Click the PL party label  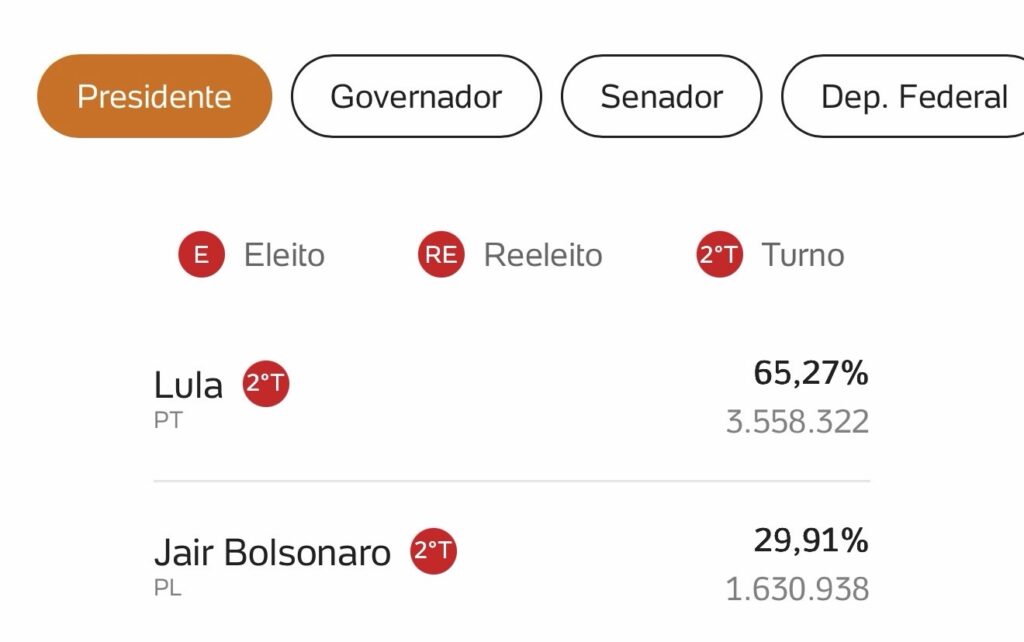168,588
